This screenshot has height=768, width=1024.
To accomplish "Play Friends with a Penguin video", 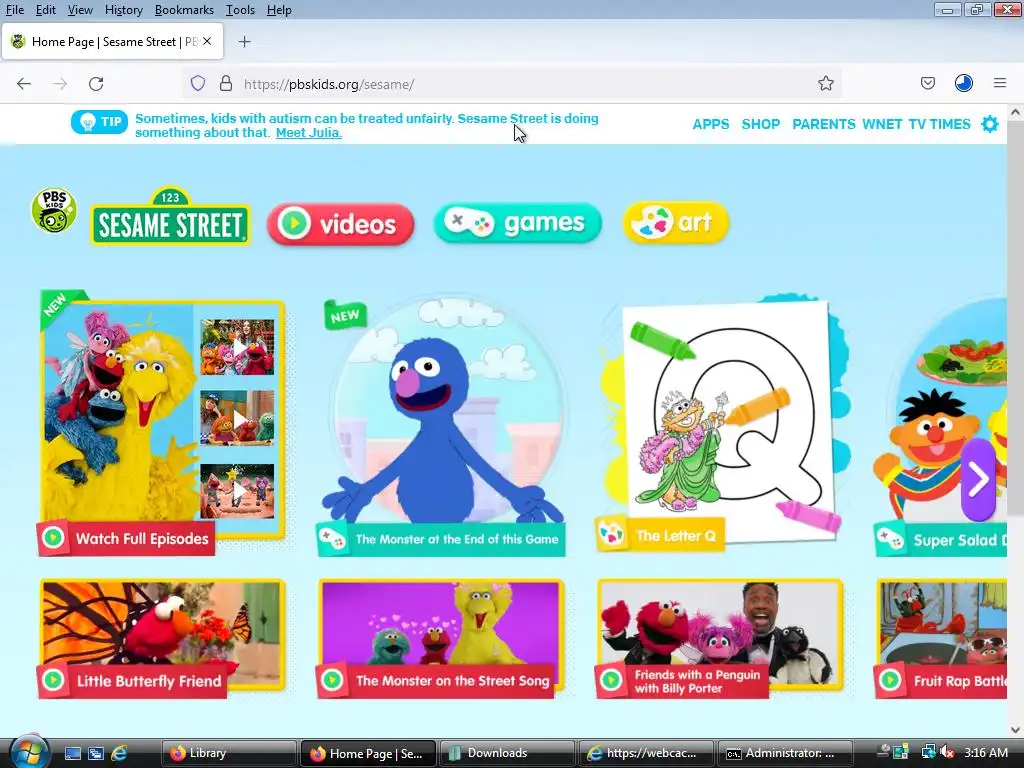I will (x=720, y=639).
